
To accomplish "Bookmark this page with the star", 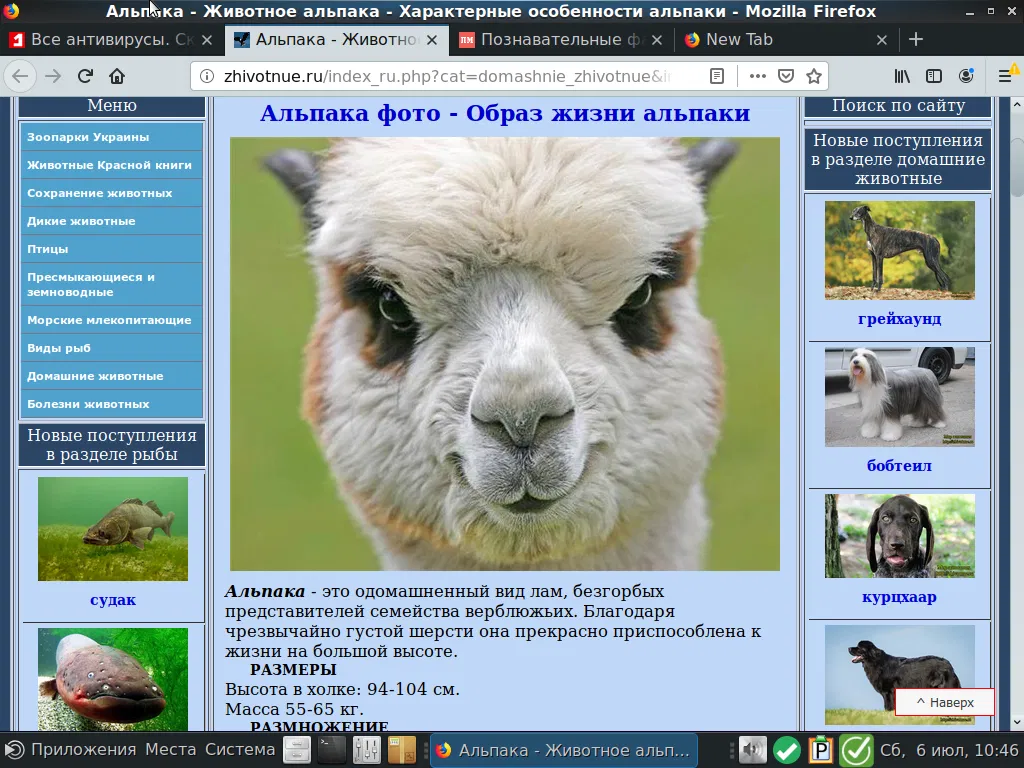I will pyautogui.click(x=814, y=76).
